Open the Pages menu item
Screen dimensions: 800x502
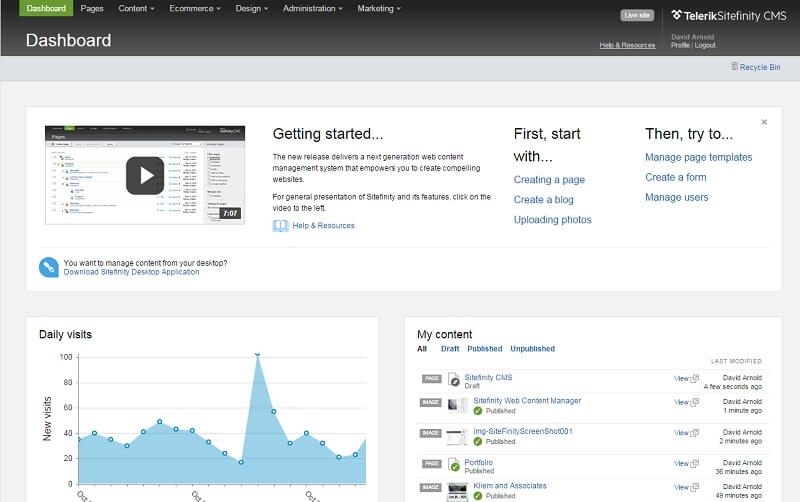point(92,8)
